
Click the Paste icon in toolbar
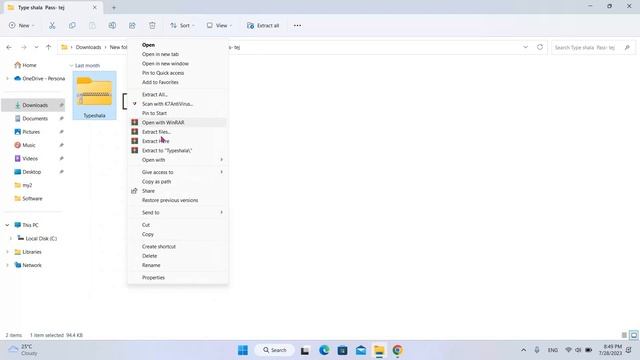click(92, 25)
